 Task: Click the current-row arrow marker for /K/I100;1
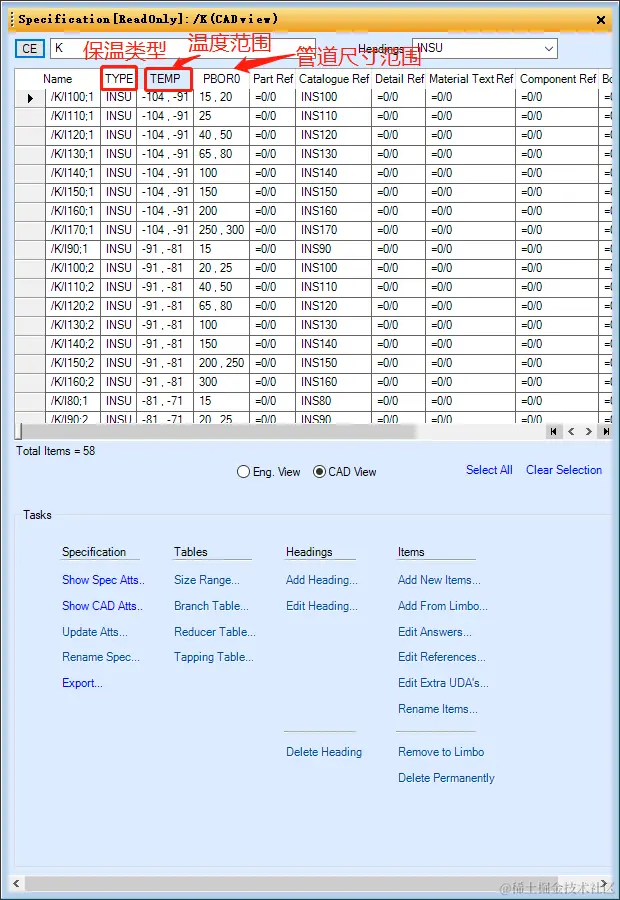[x=30, y=98]
